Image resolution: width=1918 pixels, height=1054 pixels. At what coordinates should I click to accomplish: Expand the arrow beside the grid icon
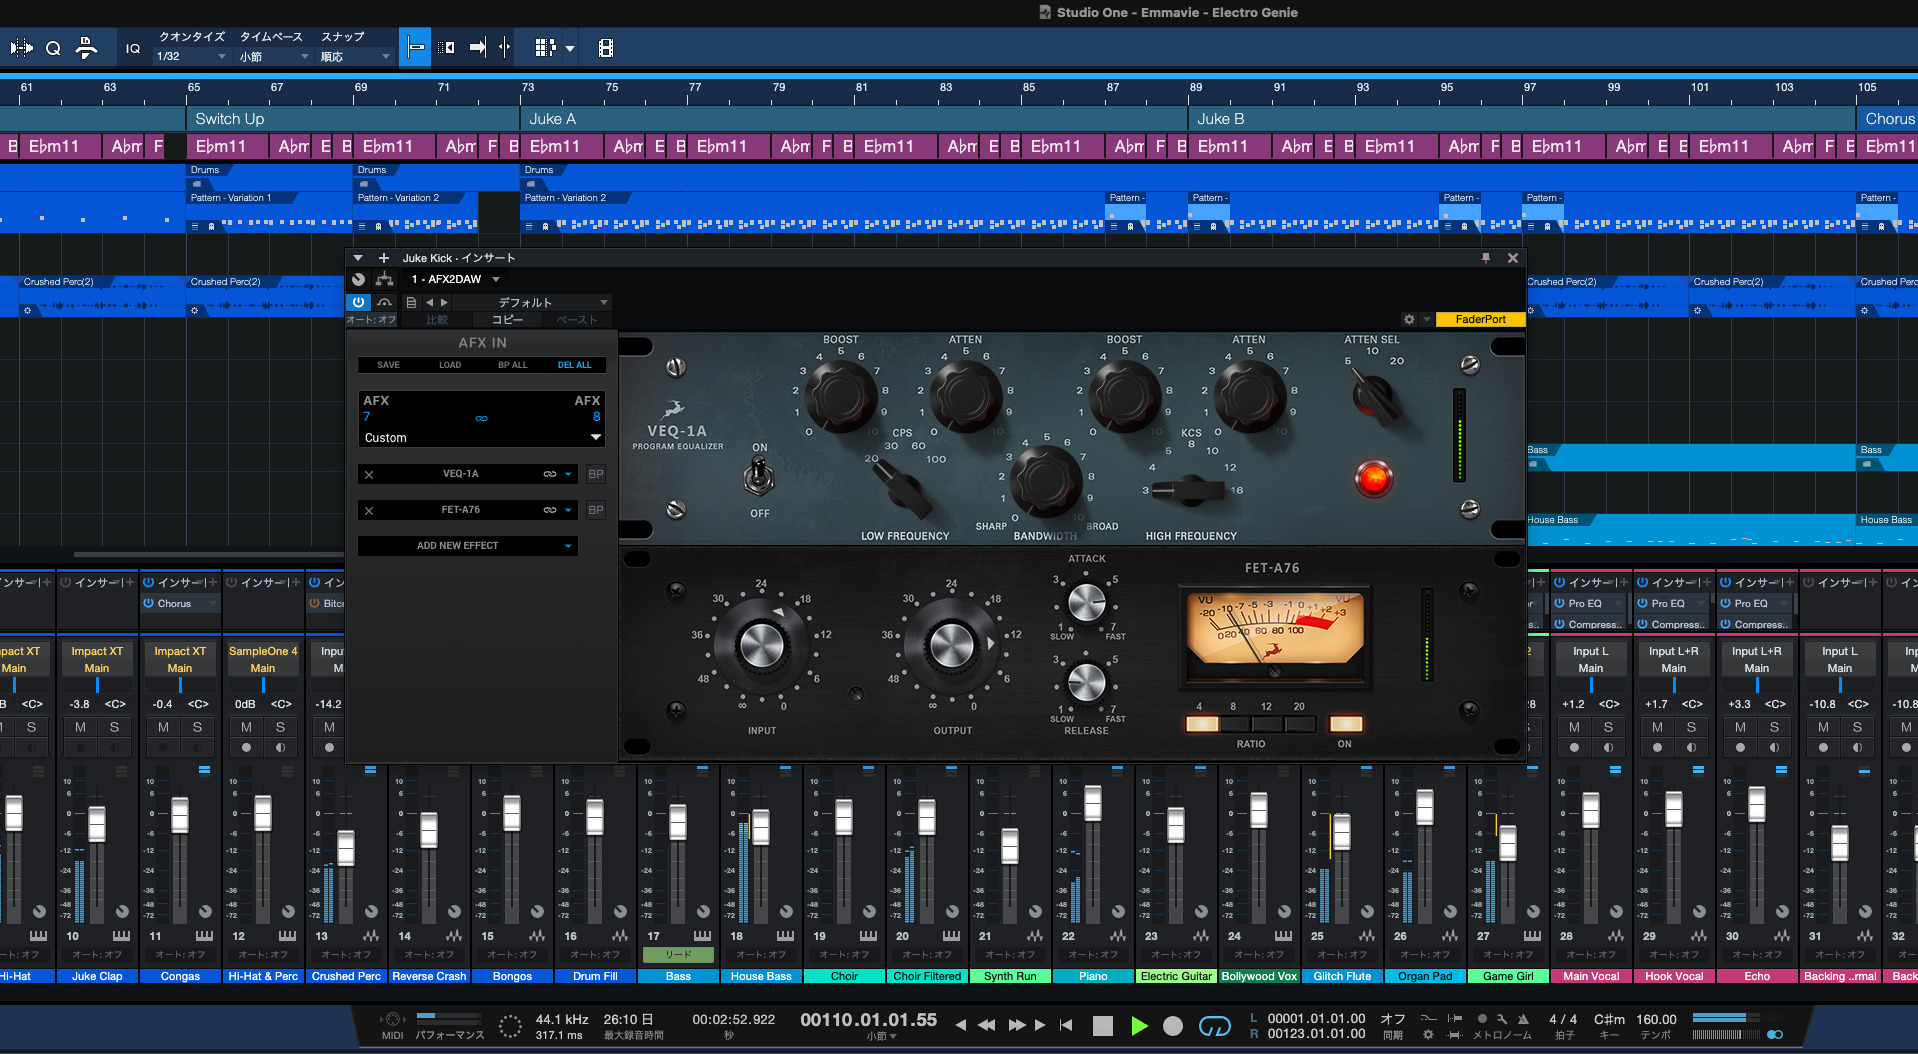click(570, 48)
